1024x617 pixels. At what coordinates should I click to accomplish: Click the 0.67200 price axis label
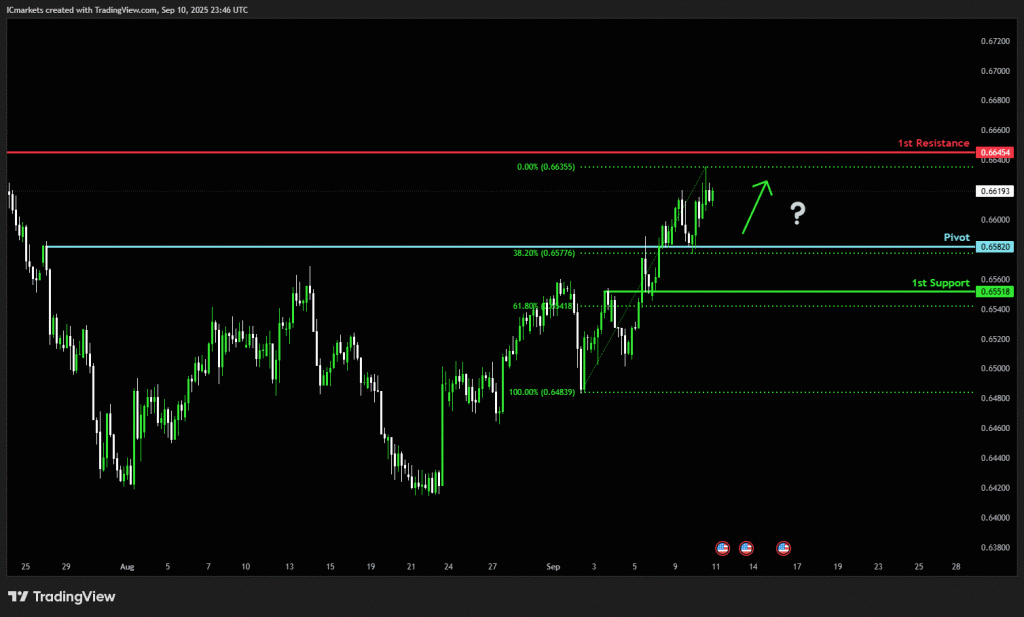tap(995, 41)
